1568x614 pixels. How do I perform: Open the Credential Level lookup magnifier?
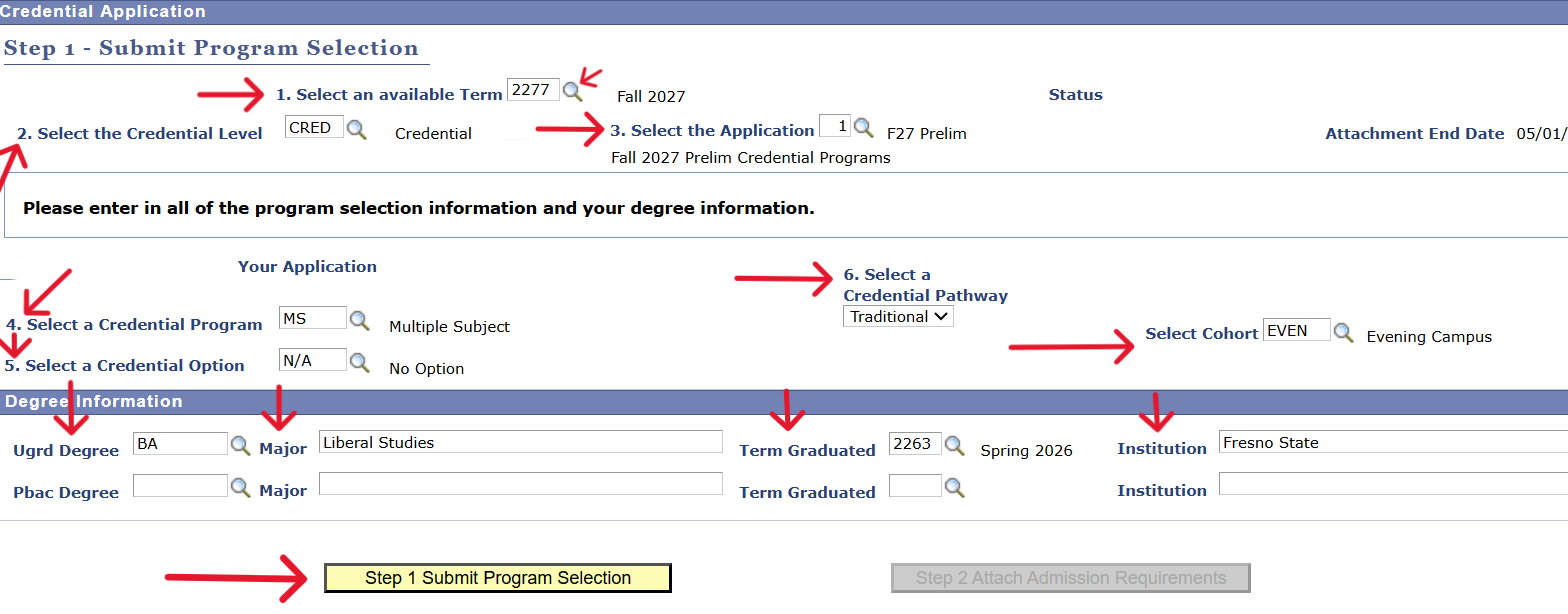[356, 129]
